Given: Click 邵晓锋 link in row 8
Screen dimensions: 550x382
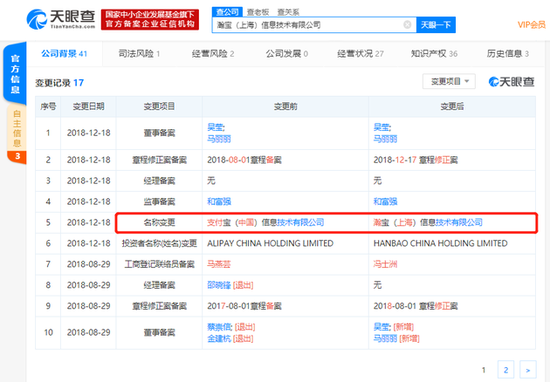Looking at the screenshot, I should 219,285.
